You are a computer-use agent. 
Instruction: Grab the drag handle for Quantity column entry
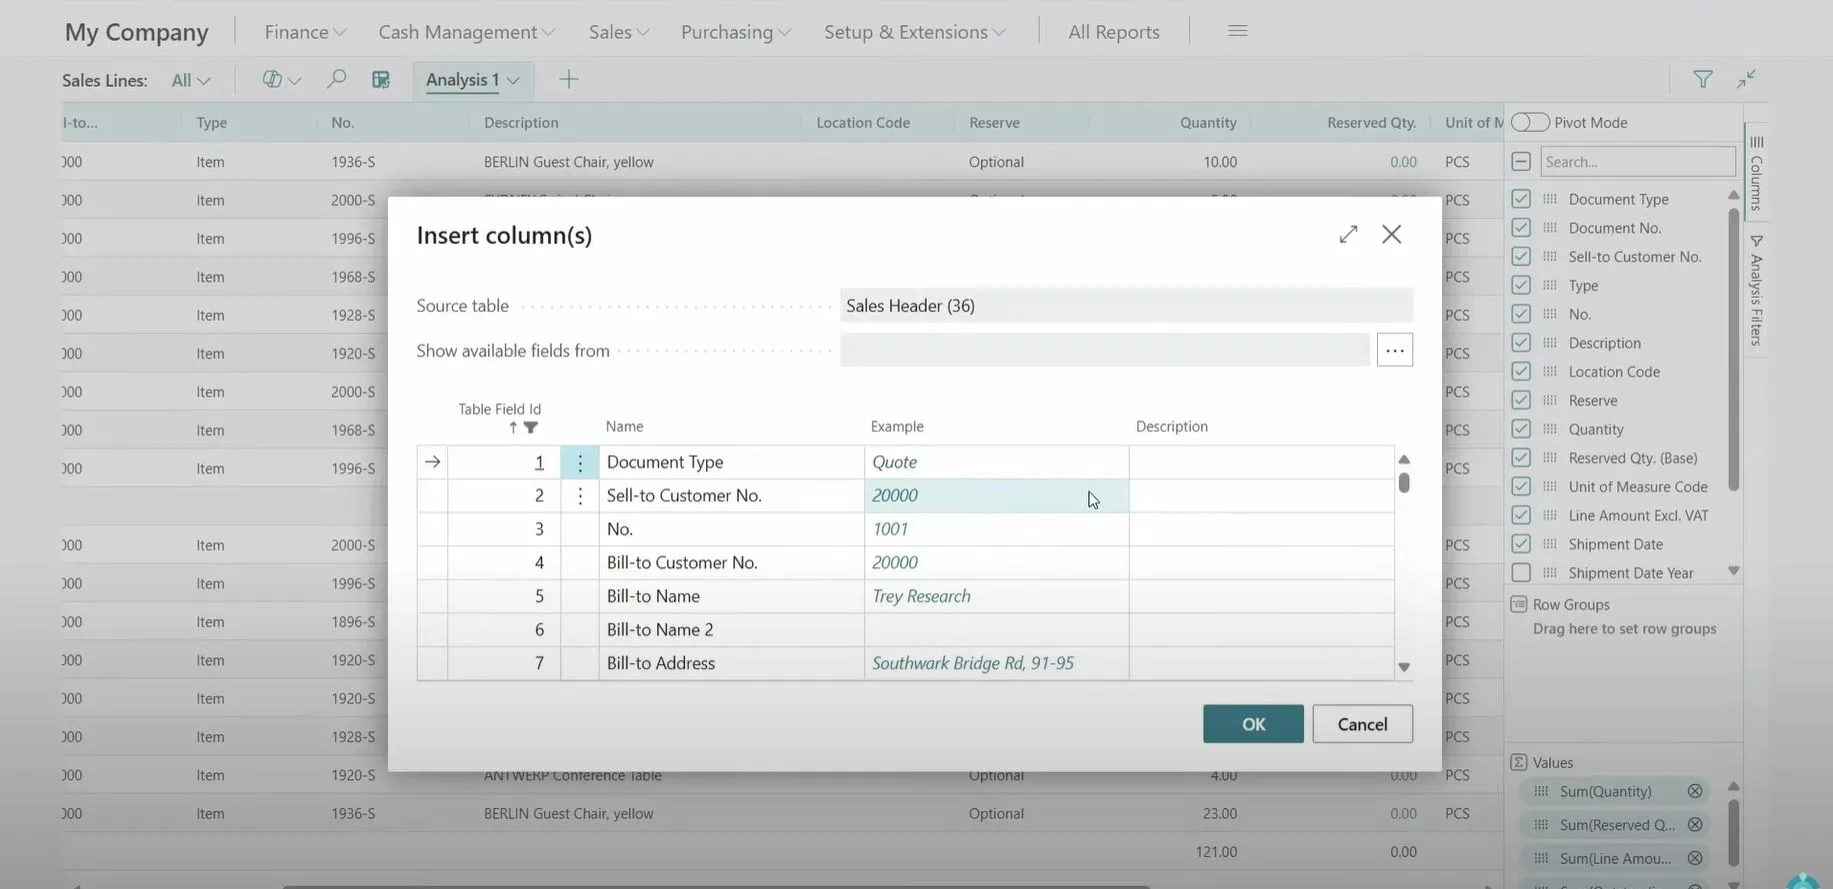1550,429
